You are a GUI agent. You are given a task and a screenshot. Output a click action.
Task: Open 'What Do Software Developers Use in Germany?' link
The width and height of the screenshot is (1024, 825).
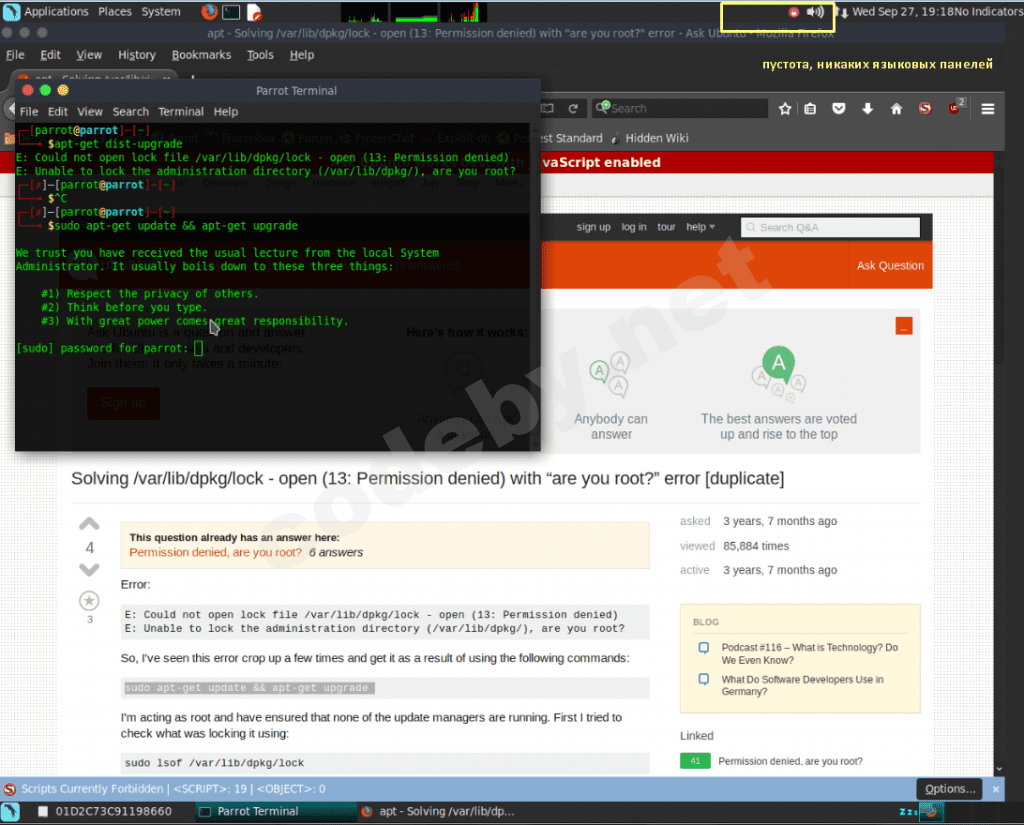(x=802, y=685)
